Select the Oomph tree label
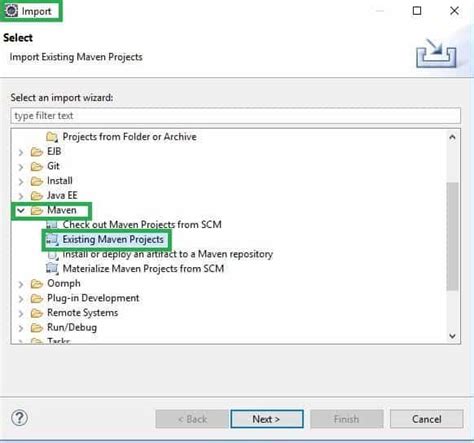This screenshot has width=474, height=443. pos(64,283)
